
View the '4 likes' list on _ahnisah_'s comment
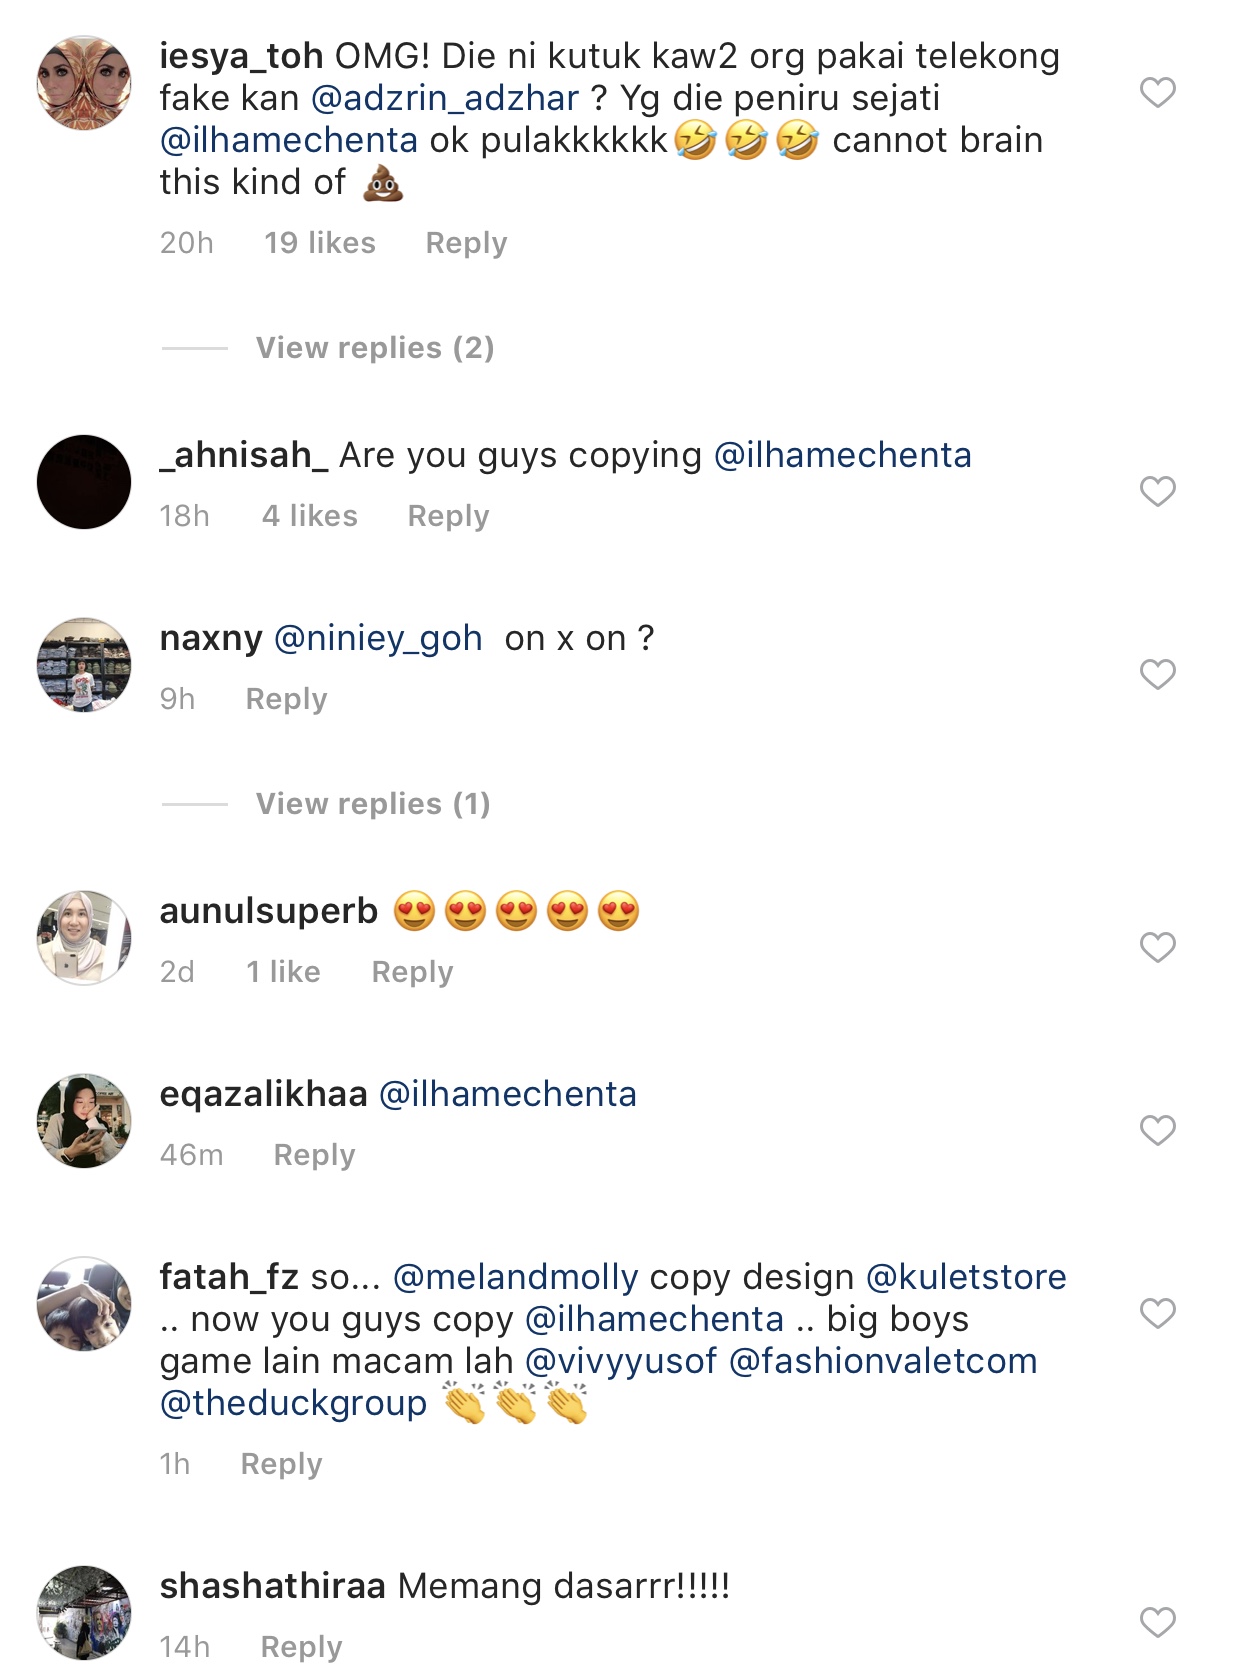coord(310,516)
